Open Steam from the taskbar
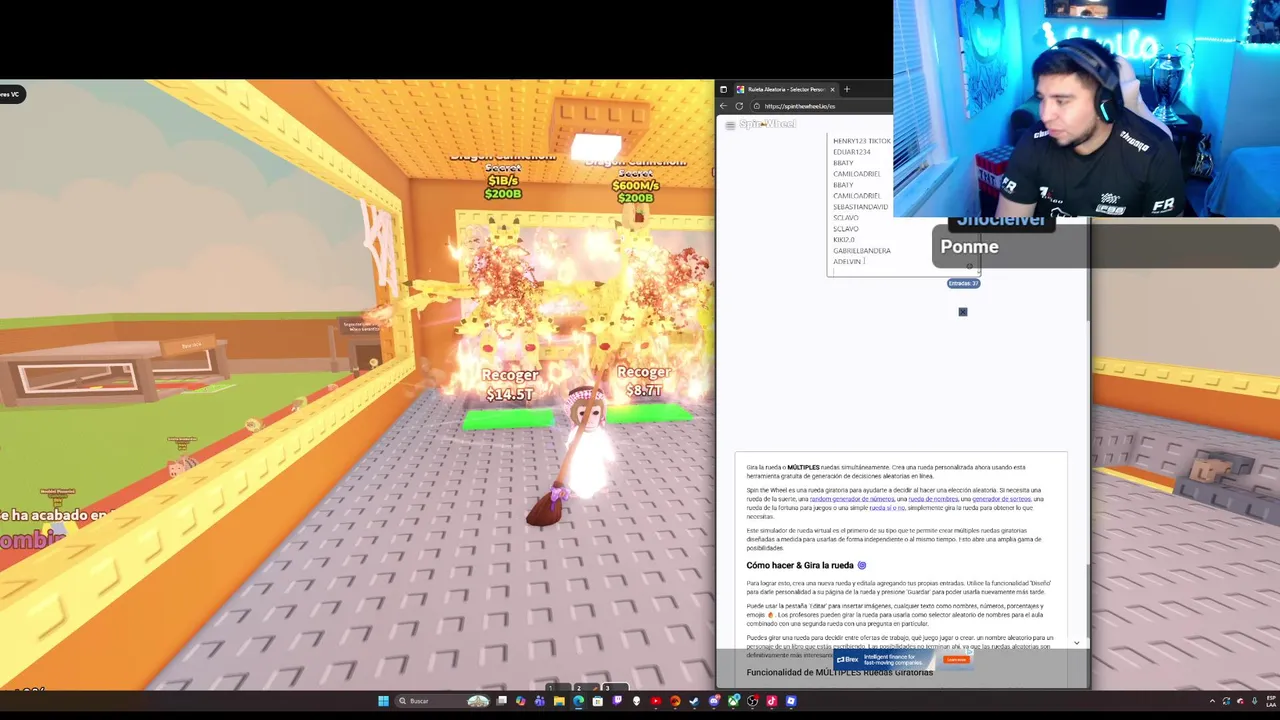 point(694,701)
